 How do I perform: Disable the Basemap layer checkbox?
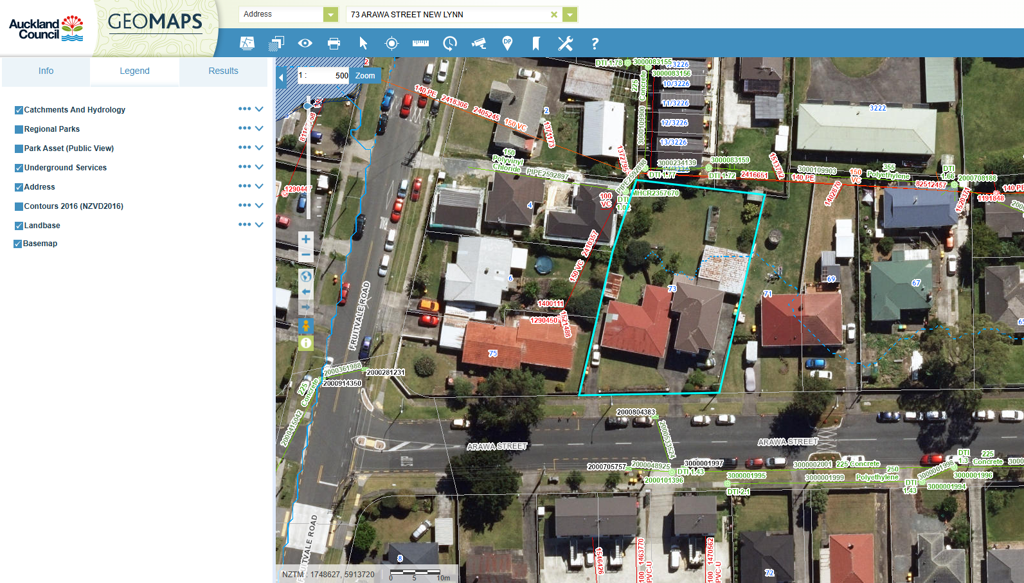point(18,244)
